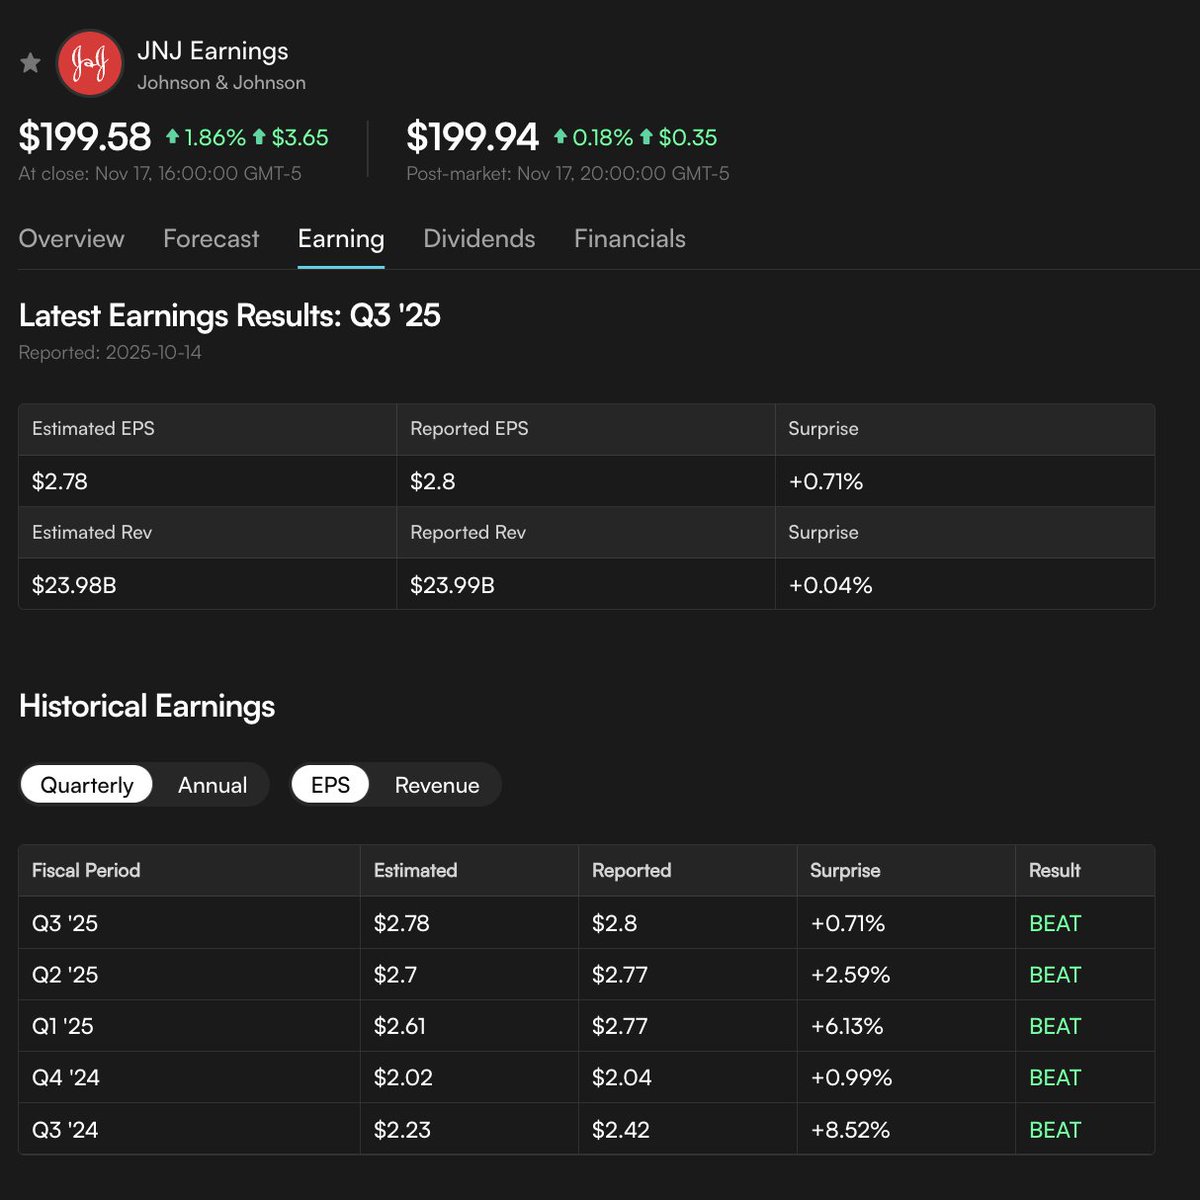Click the $2.04 reported EPS value
Image resolution: width=1200 pixels, height=1200 pixels.
pos(622,1078)
